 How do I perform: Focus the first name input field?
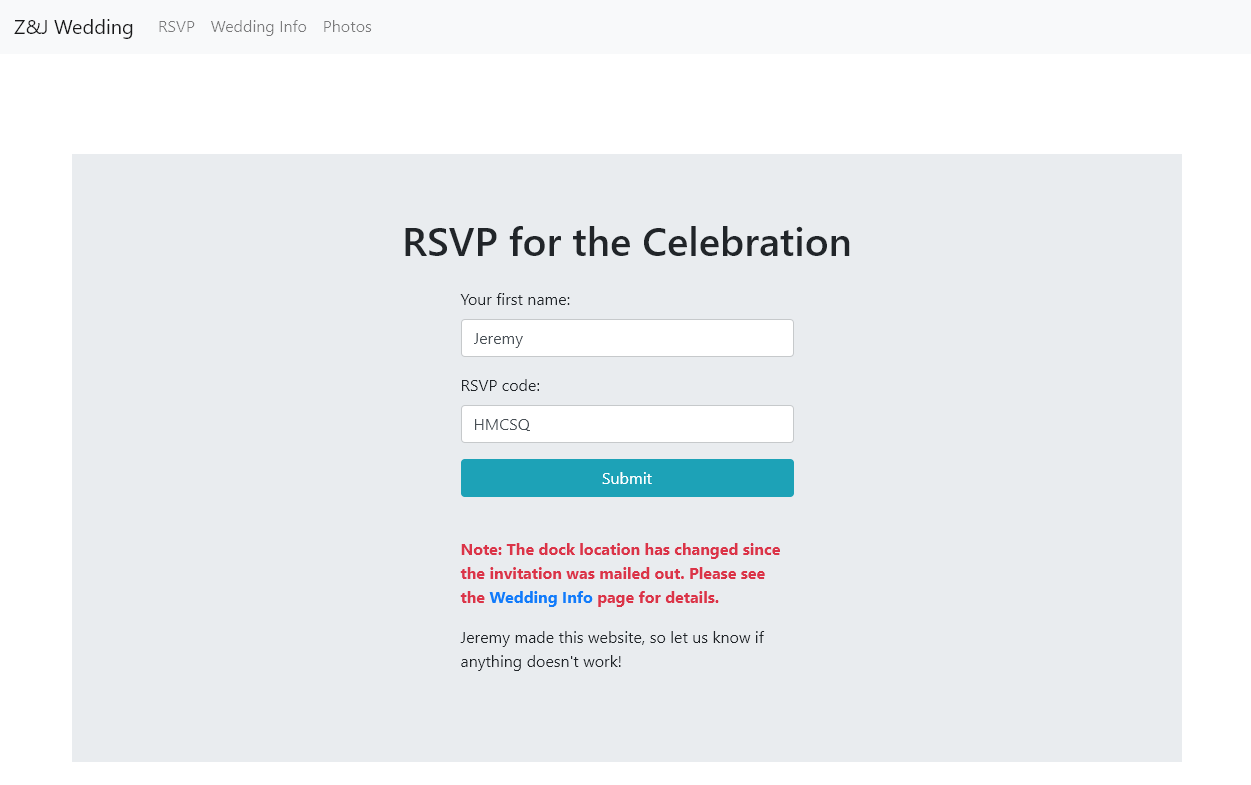[x=627, y=338]
